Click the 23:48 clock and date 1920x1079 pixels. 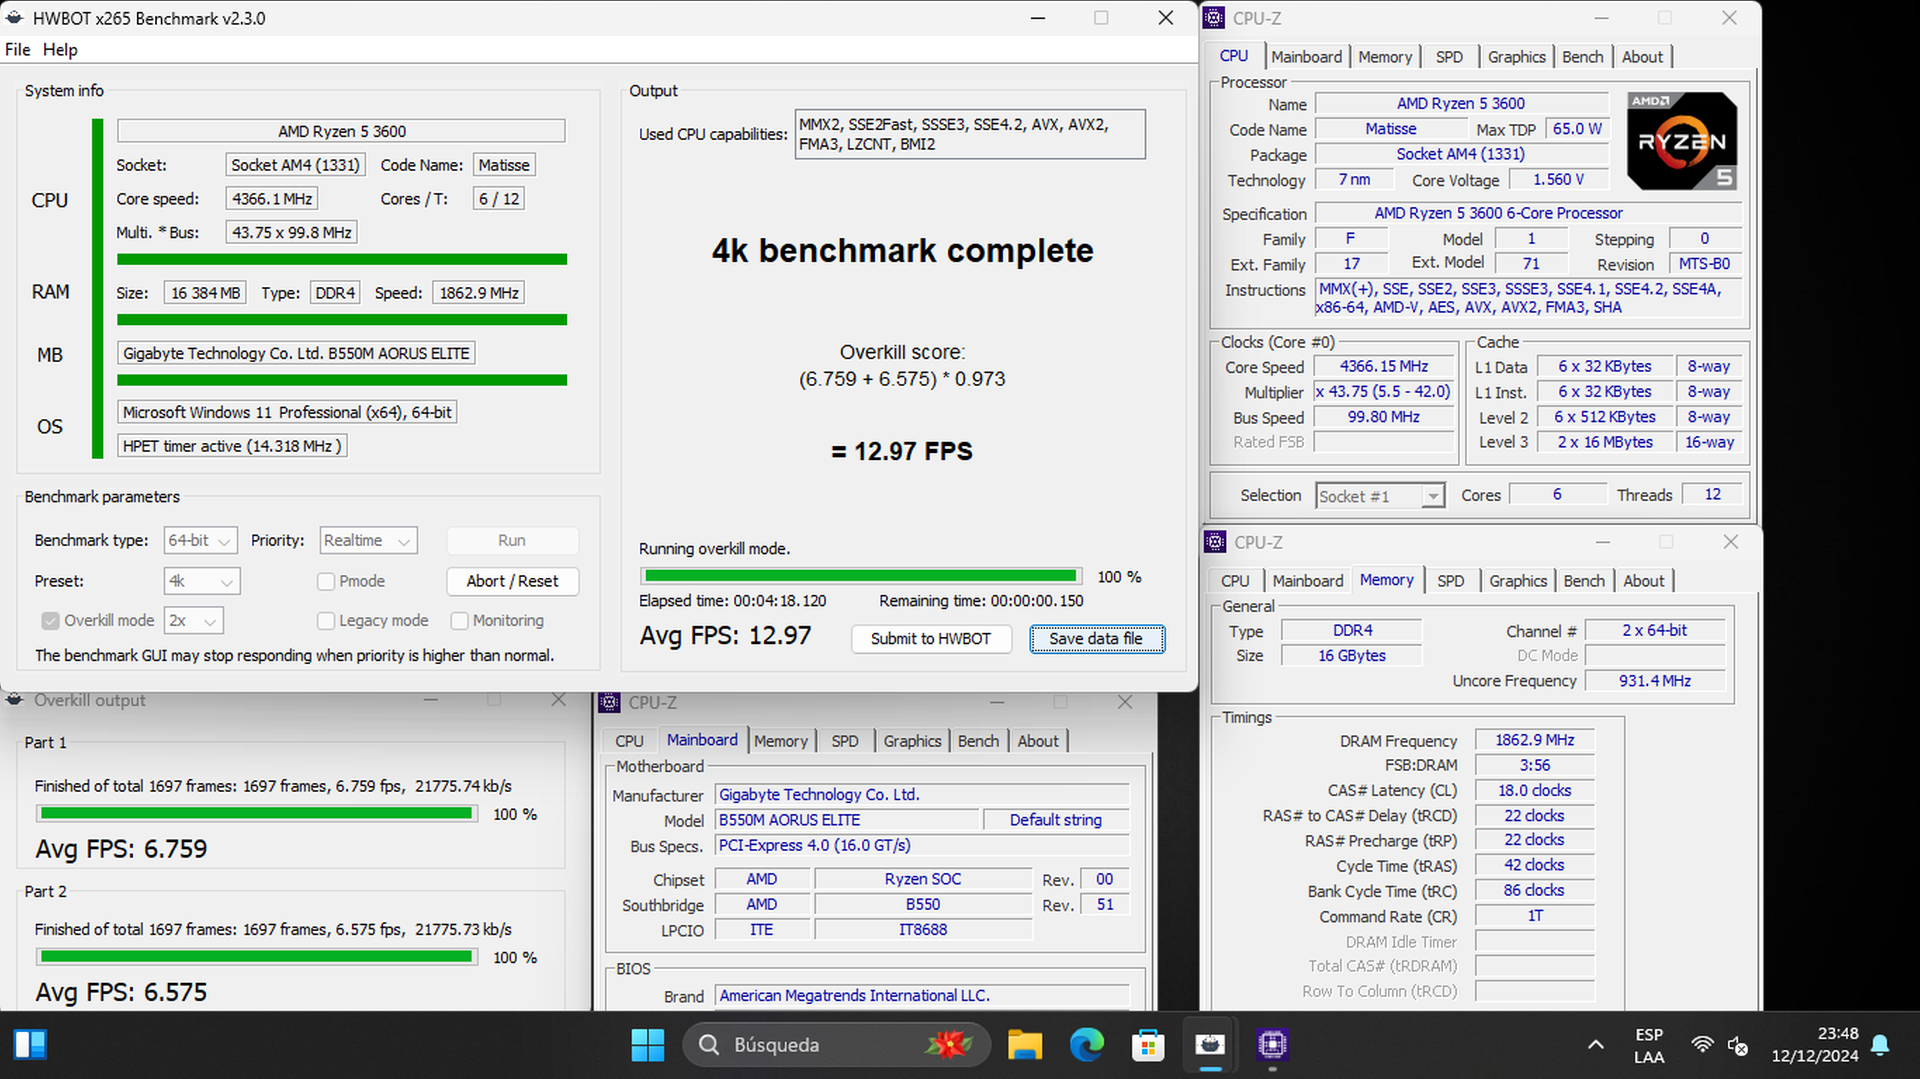1815,1045
